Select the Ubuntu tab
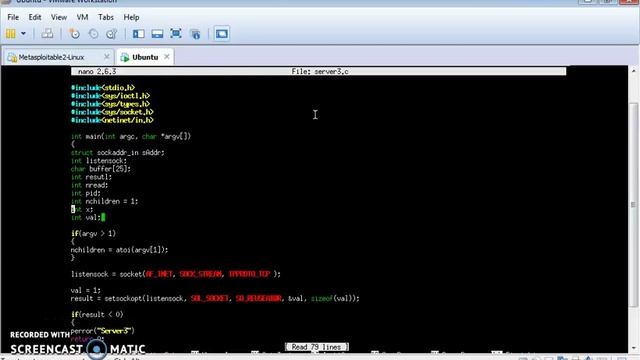 coord(145,57)
